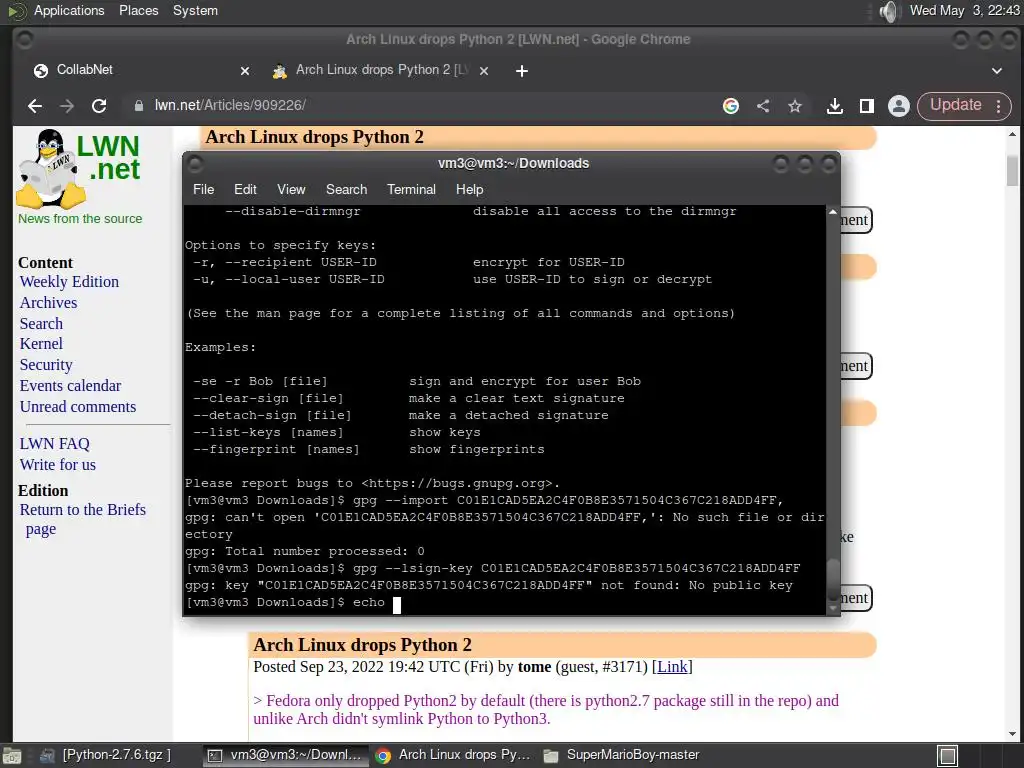This screenshot has width=1024, height=768.
Task: Click browser page scrollbar down arrow
Action: click(x=1012, y=734)
